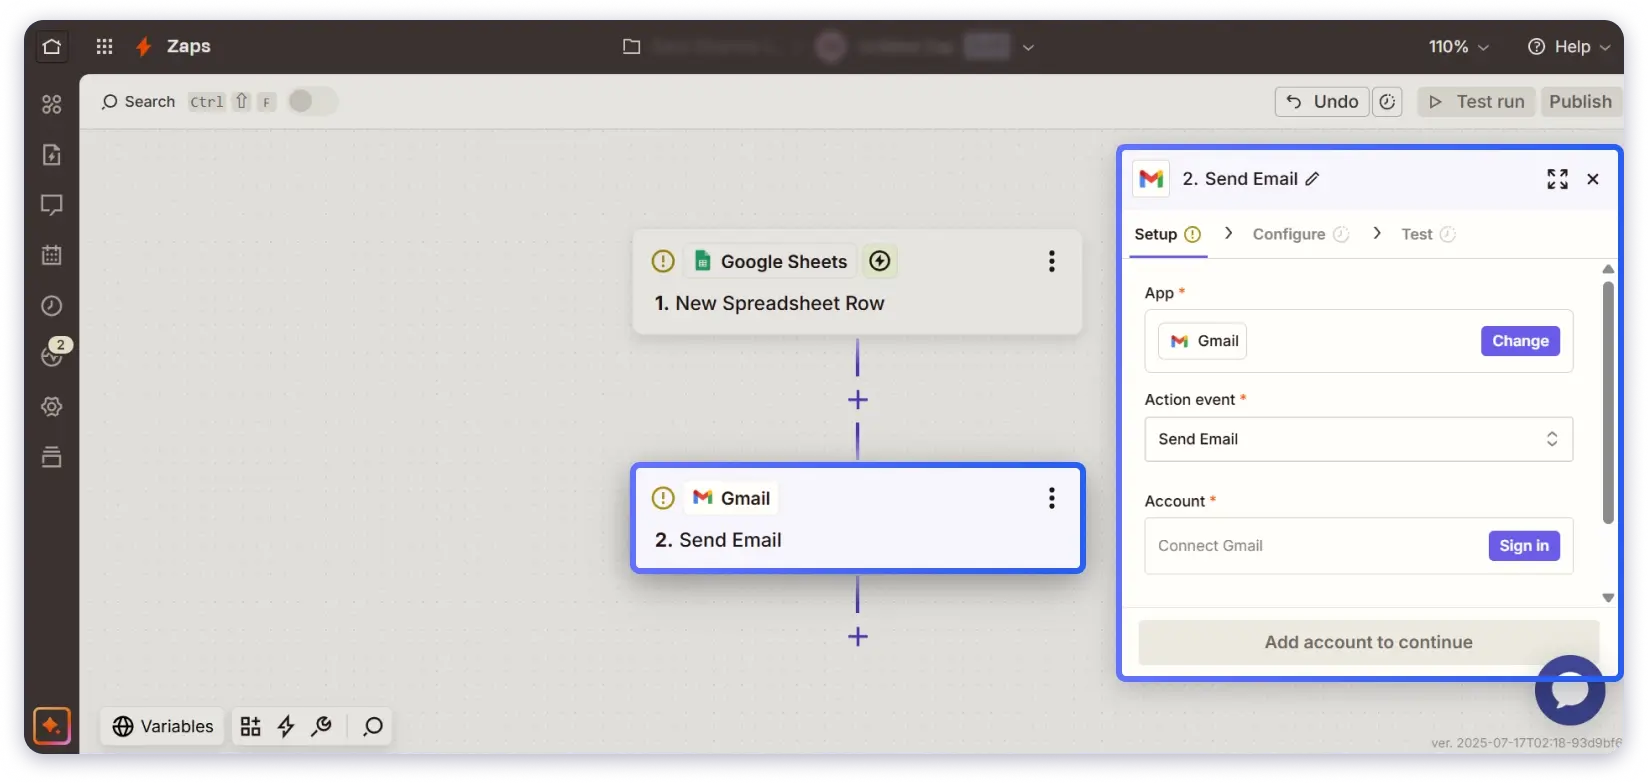Click the Publish button
Viewport: 1648px width, 783px height.
pyautogui.click(x=1580, y=102)
